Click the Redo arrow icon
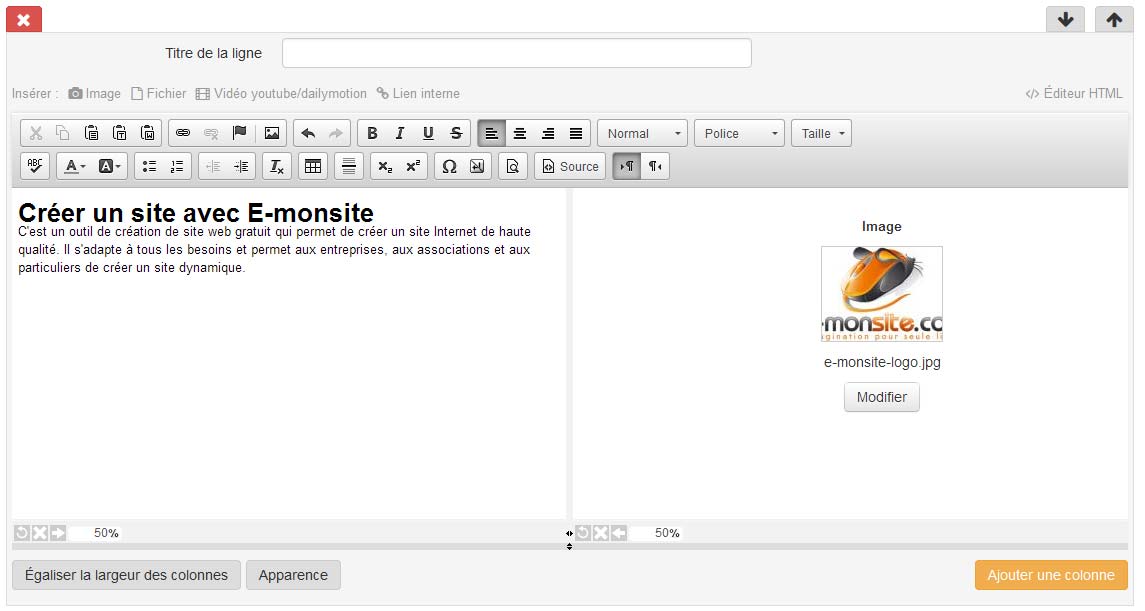Image resolution: width=1145 pixels, height=611 pixels. (x=336, y=134)
